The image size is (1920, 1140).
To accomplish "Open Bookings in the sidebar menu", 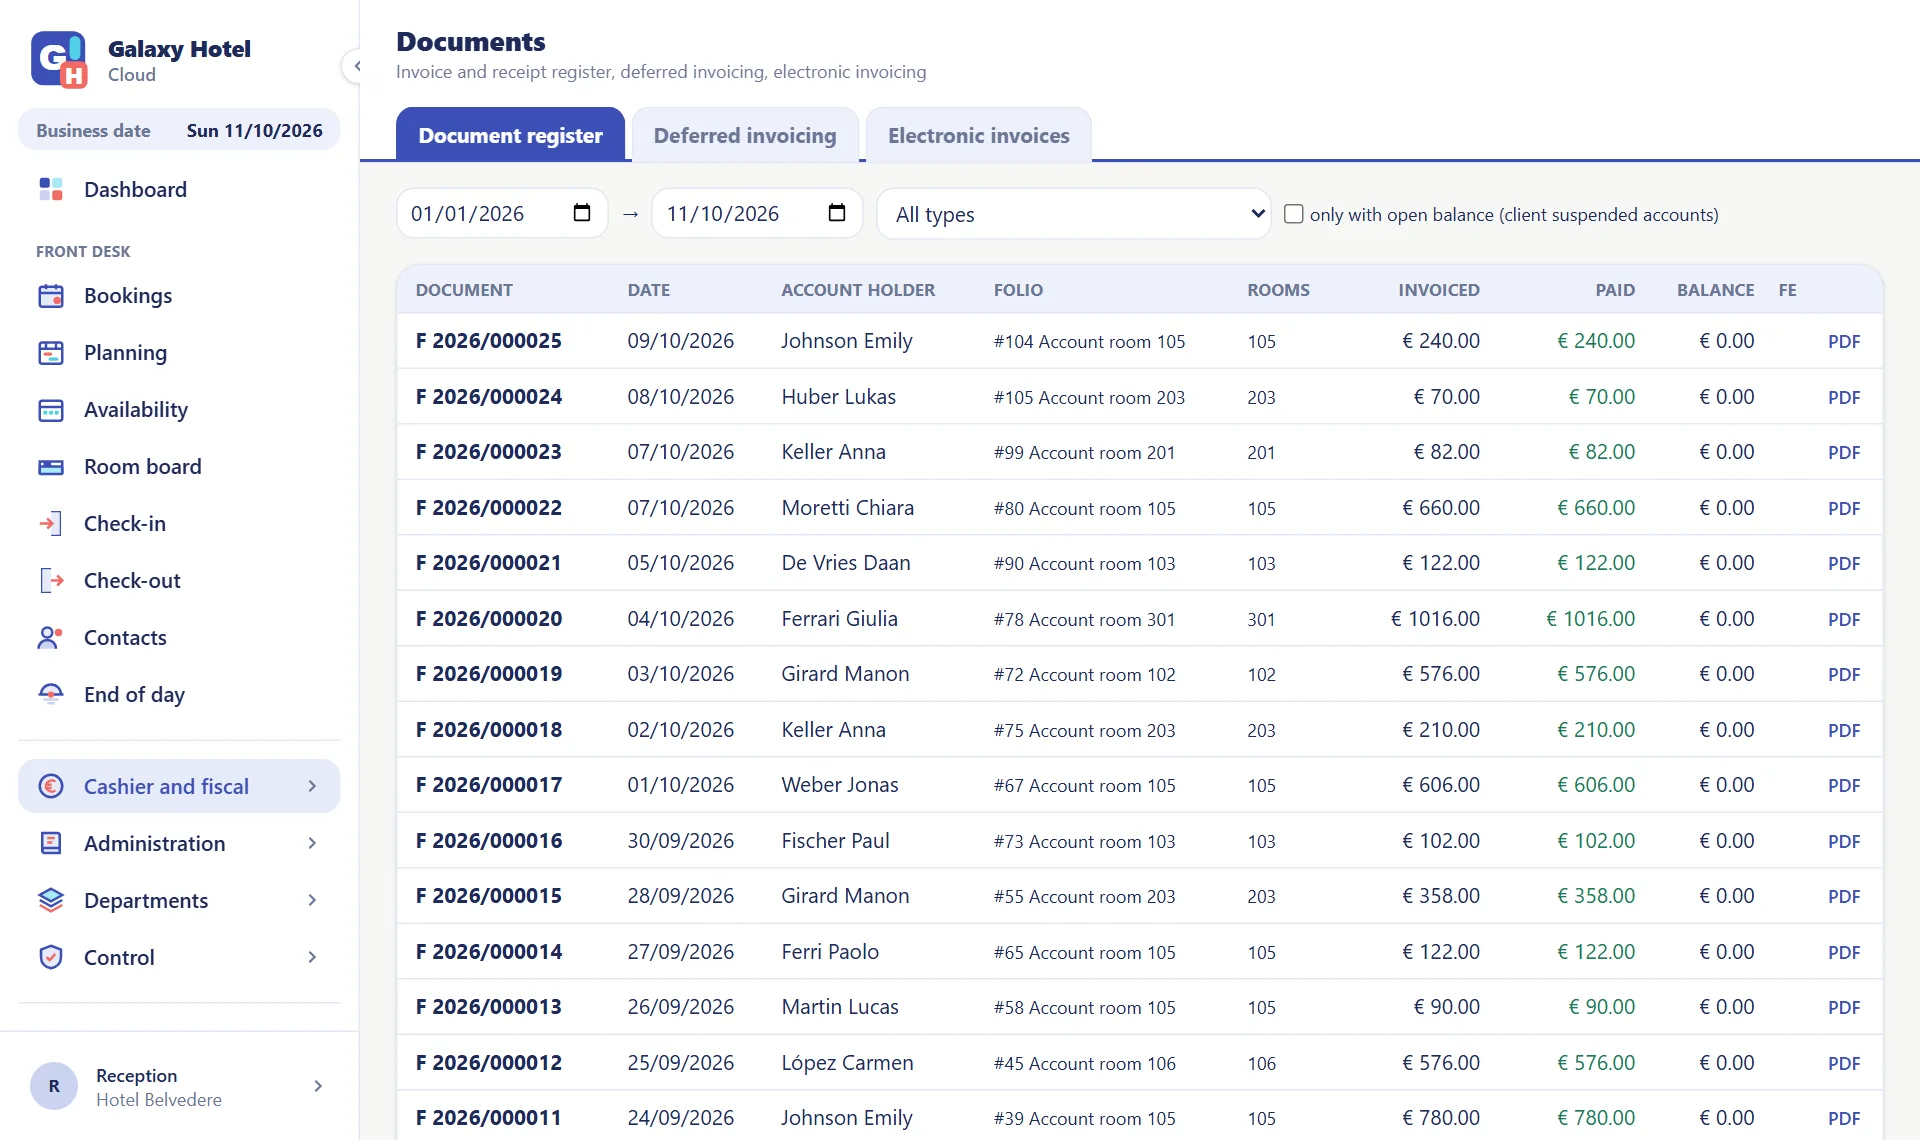I will 179,296.
